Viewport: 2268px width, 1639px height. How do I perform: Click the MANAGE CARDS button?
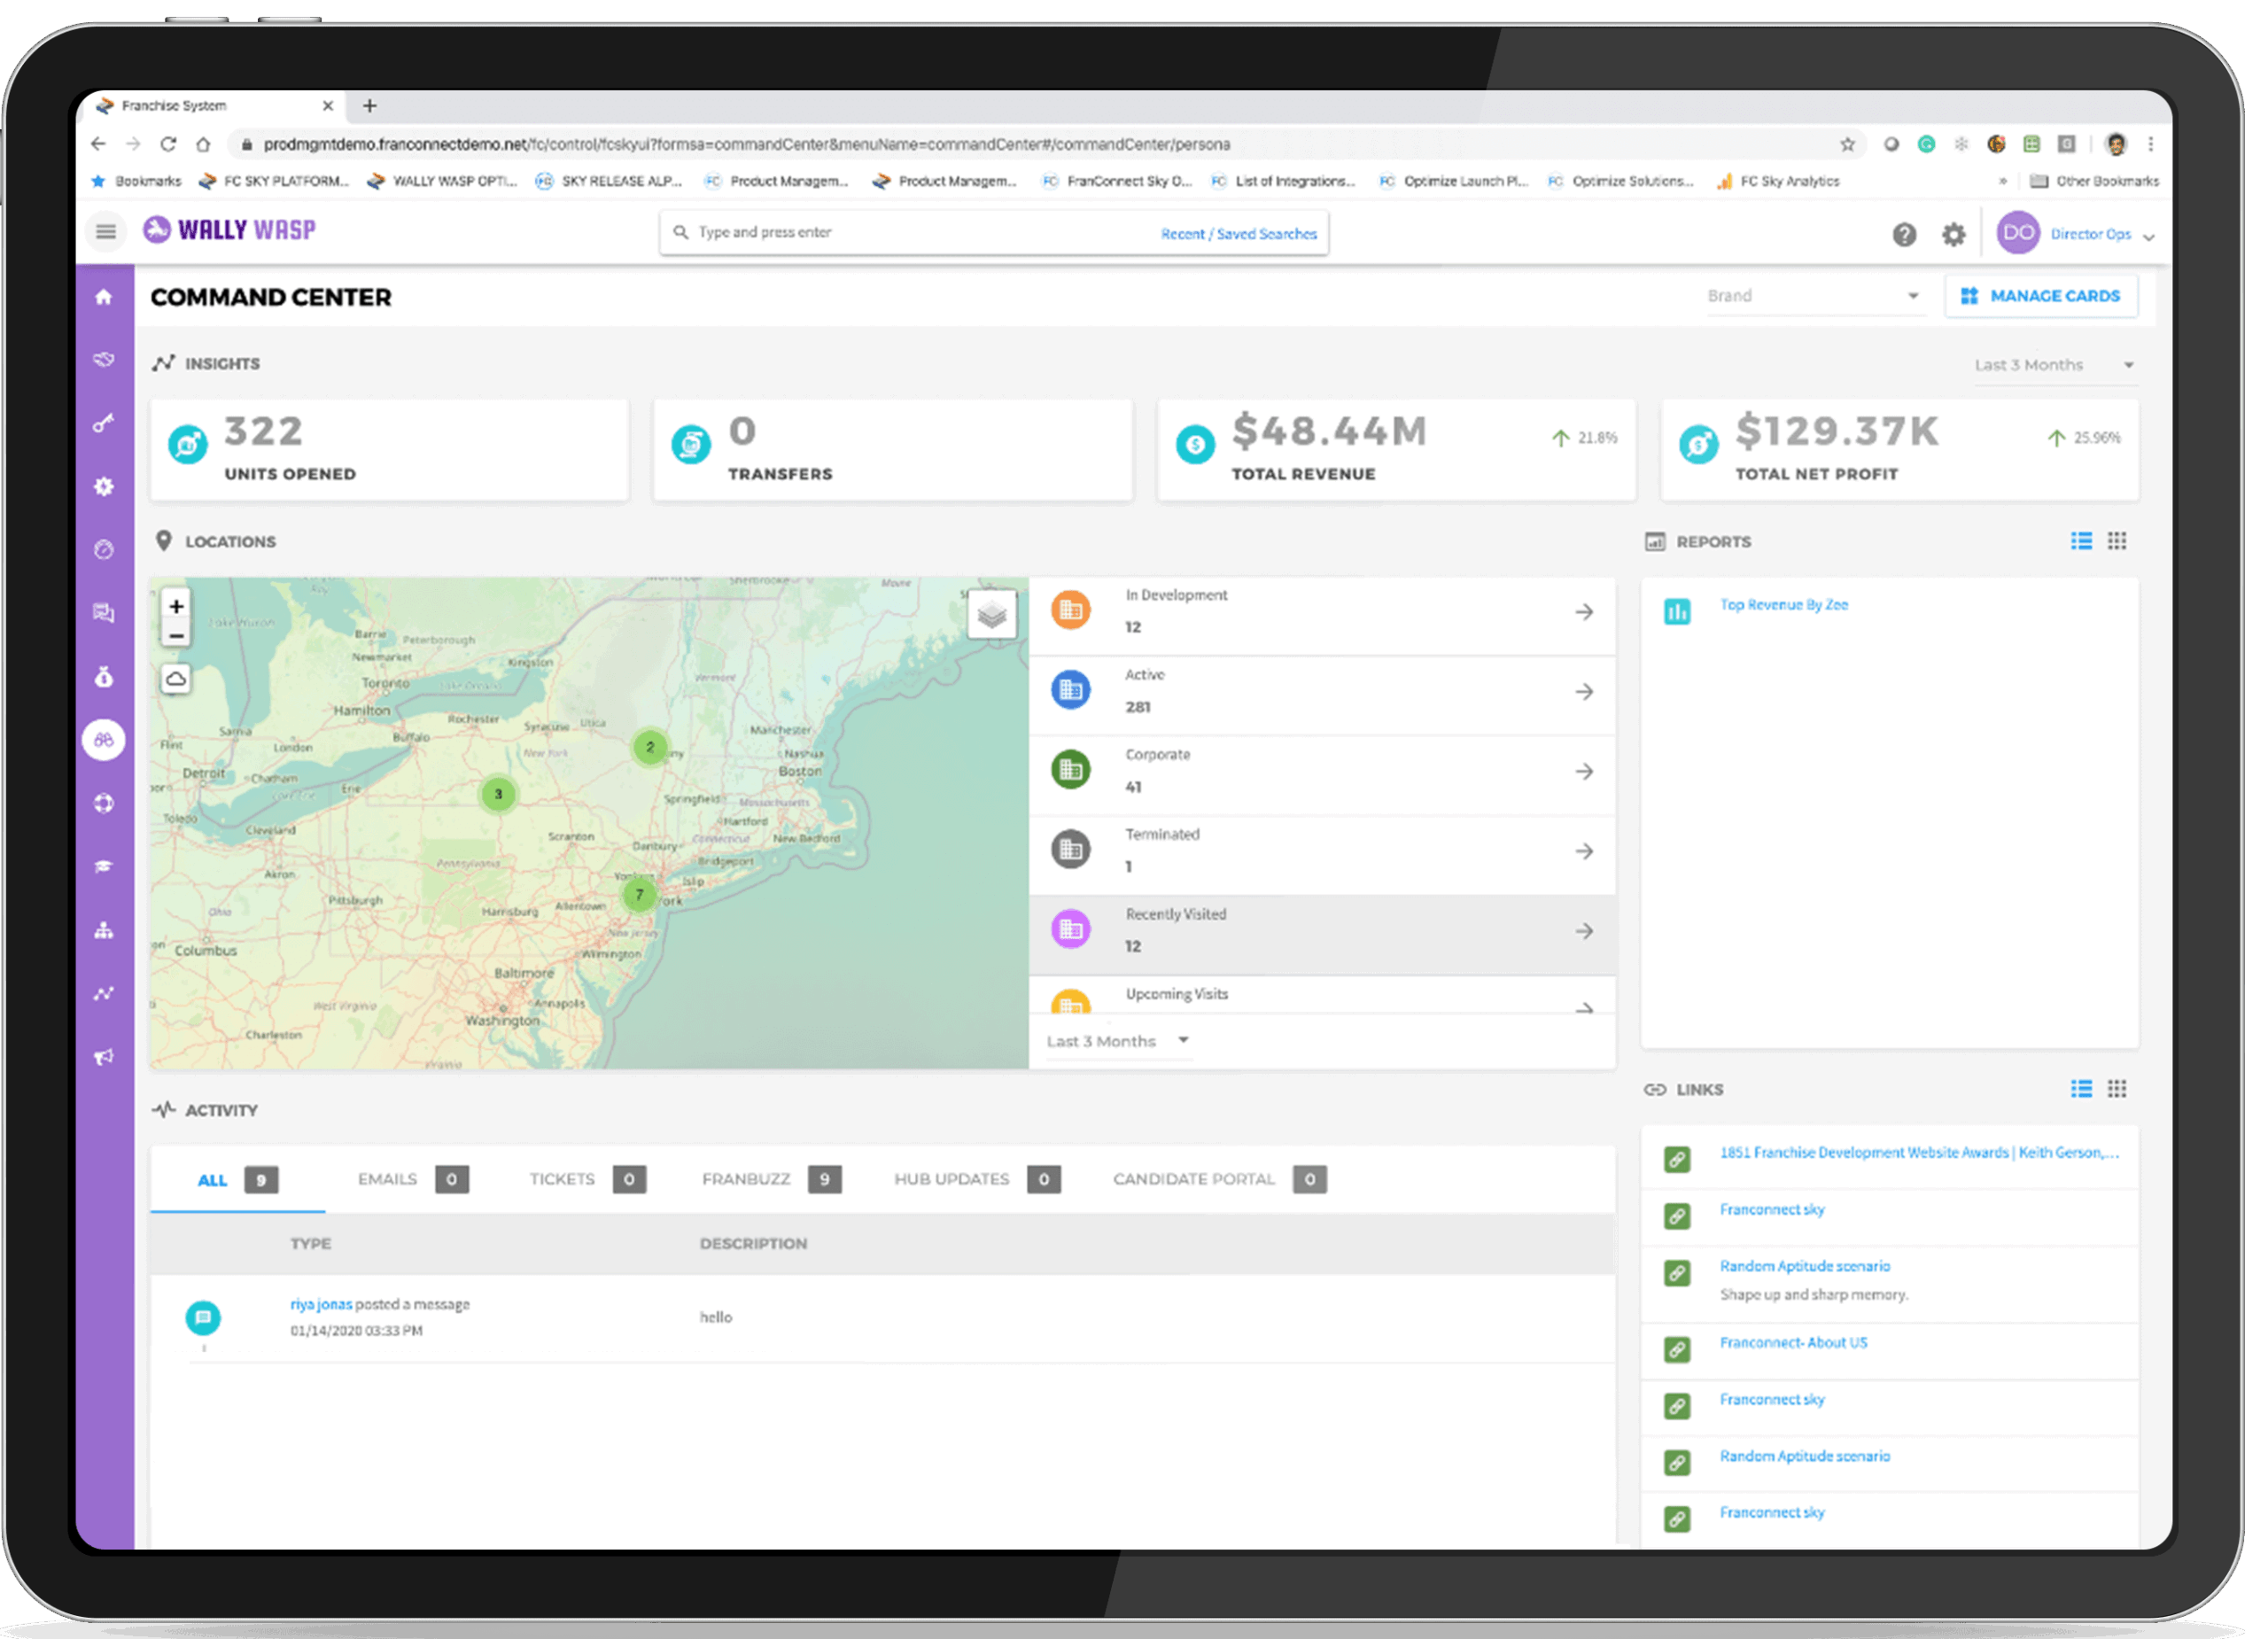click(2042, 296)
